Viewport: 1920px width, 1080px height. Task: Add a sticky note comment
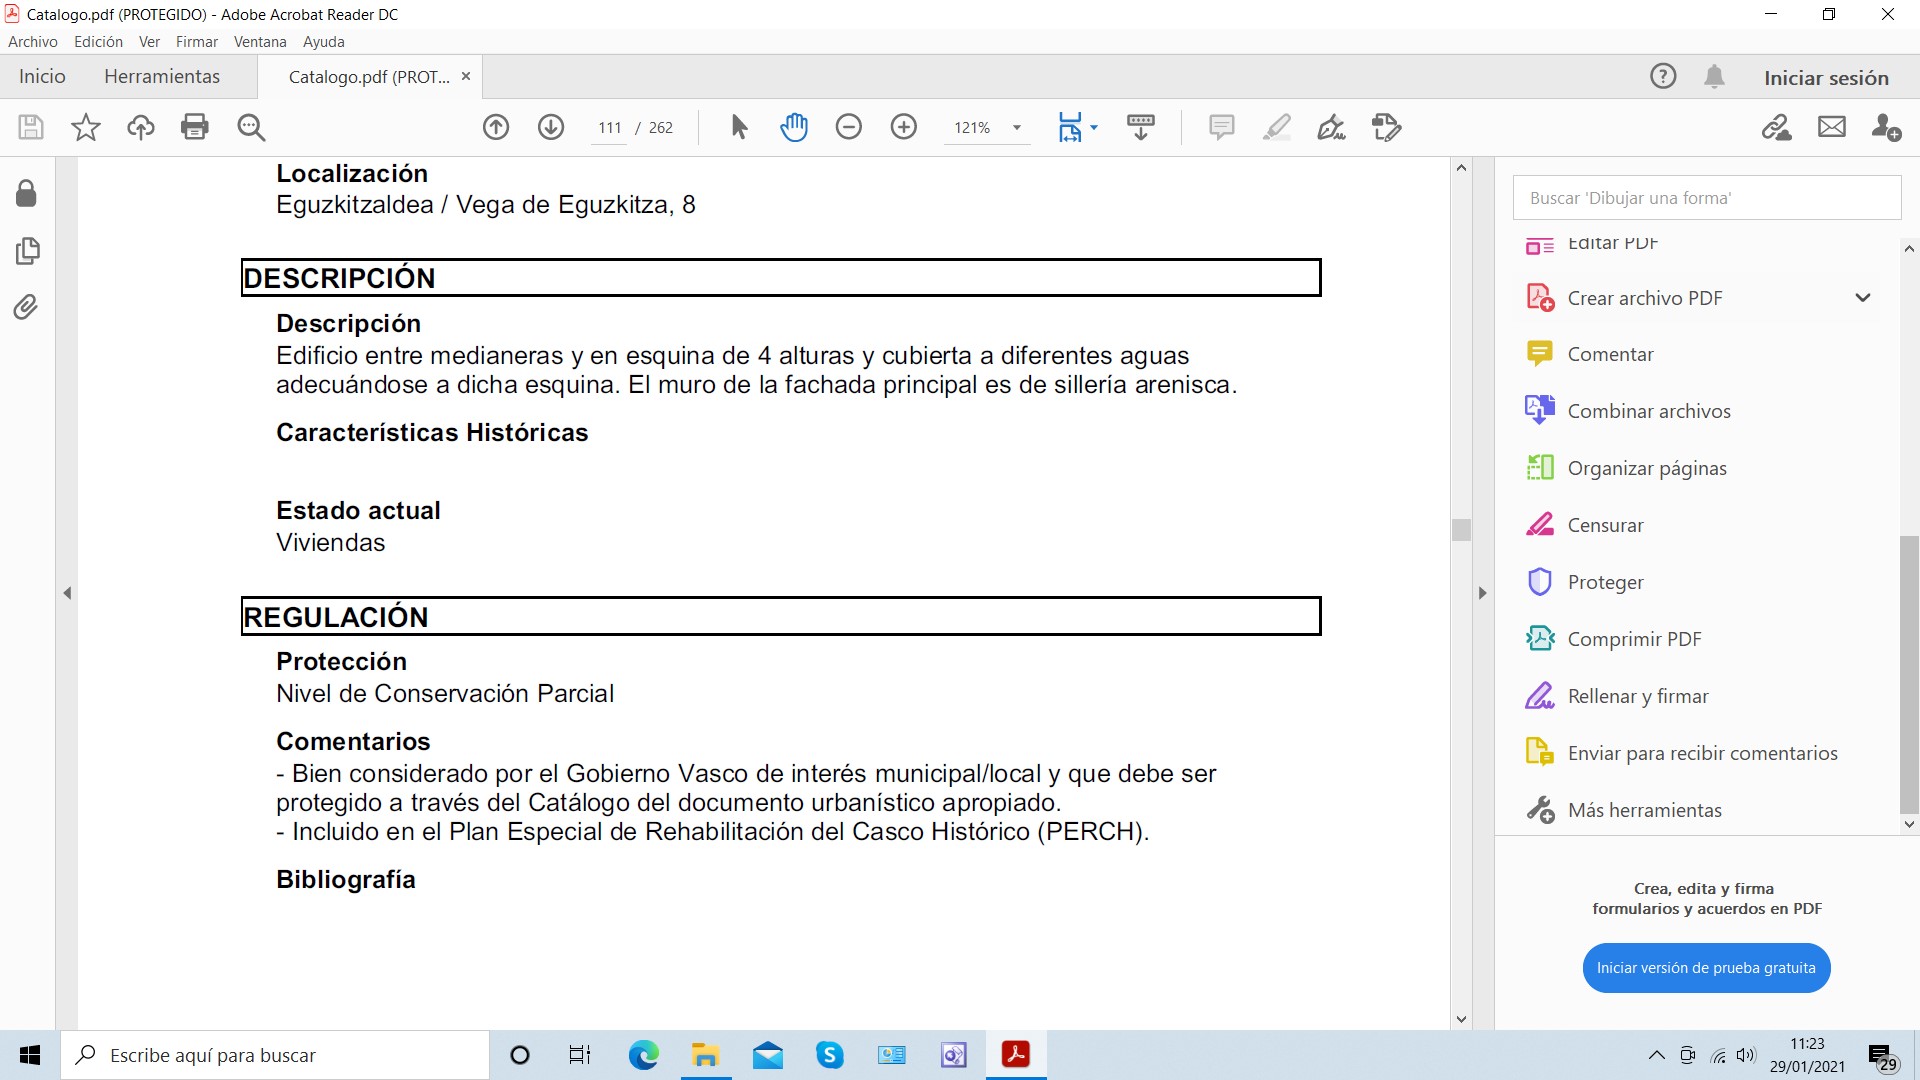pyautogui.click(x=1222, y=127)
